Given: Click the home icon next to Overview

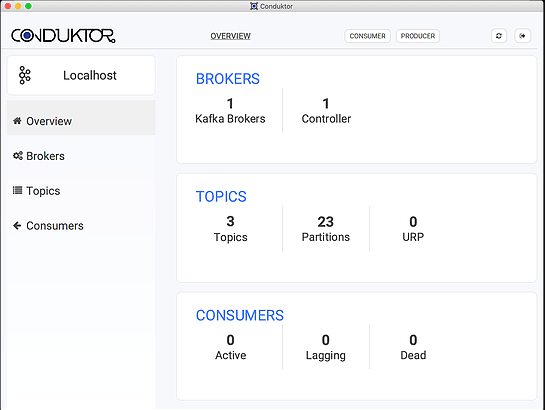Looking at the screenshot, I should pyautogui.click(x=17, y=121).
